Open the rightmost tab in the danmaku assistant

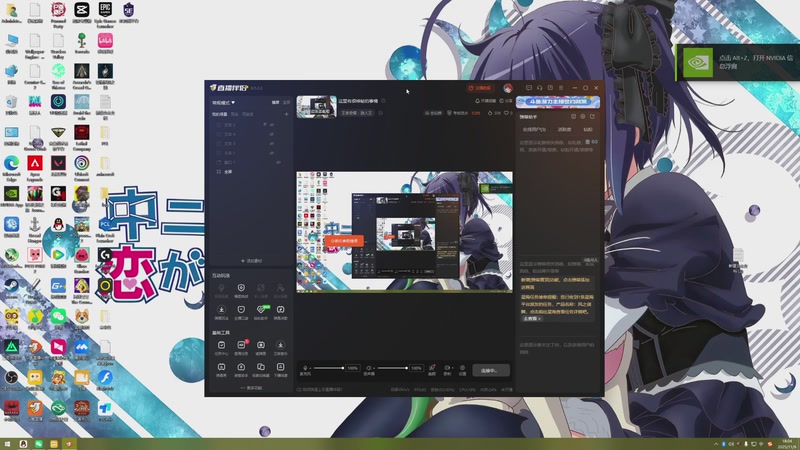click(588, 130)
